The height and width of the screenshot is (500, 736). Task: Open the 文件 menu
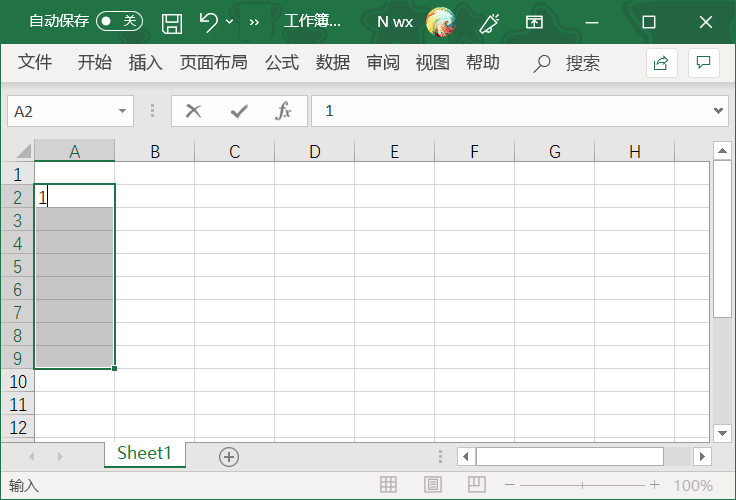(35, 62)
